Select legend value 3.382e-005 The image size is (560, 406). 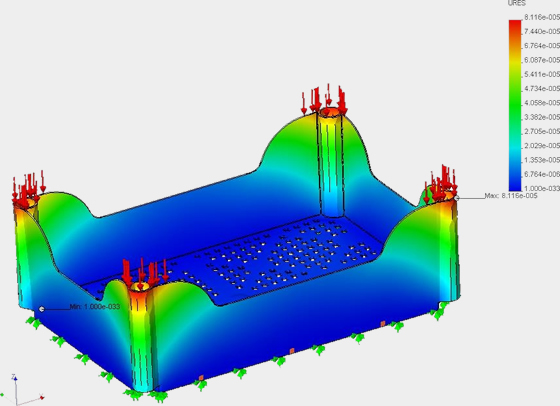pos(541,117)
